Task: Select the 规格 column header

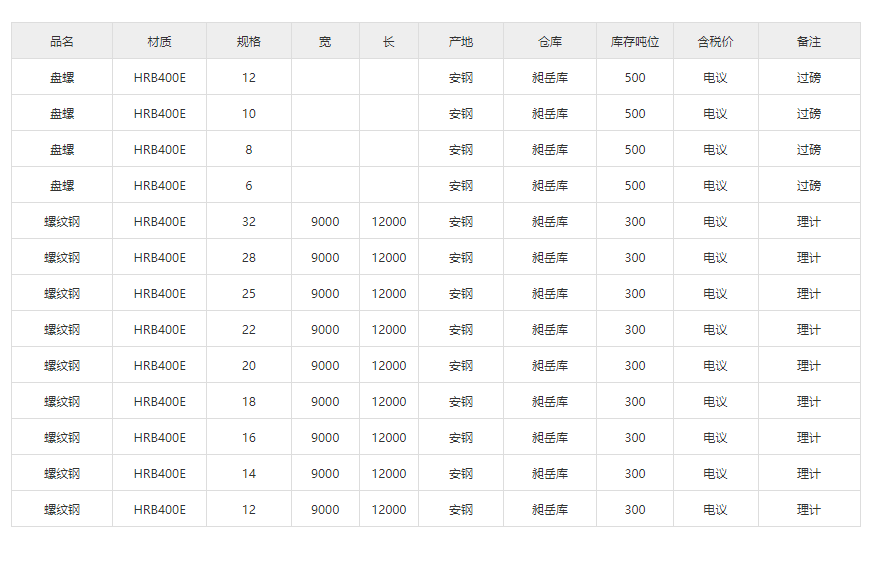Action: [249, 41]
